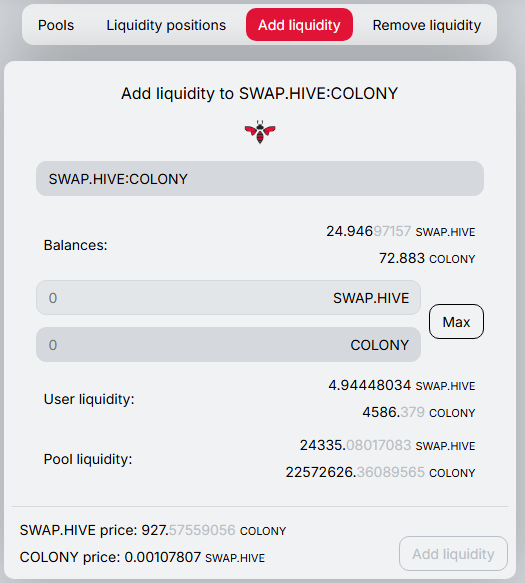Click the Balances label

pos(75,245)
